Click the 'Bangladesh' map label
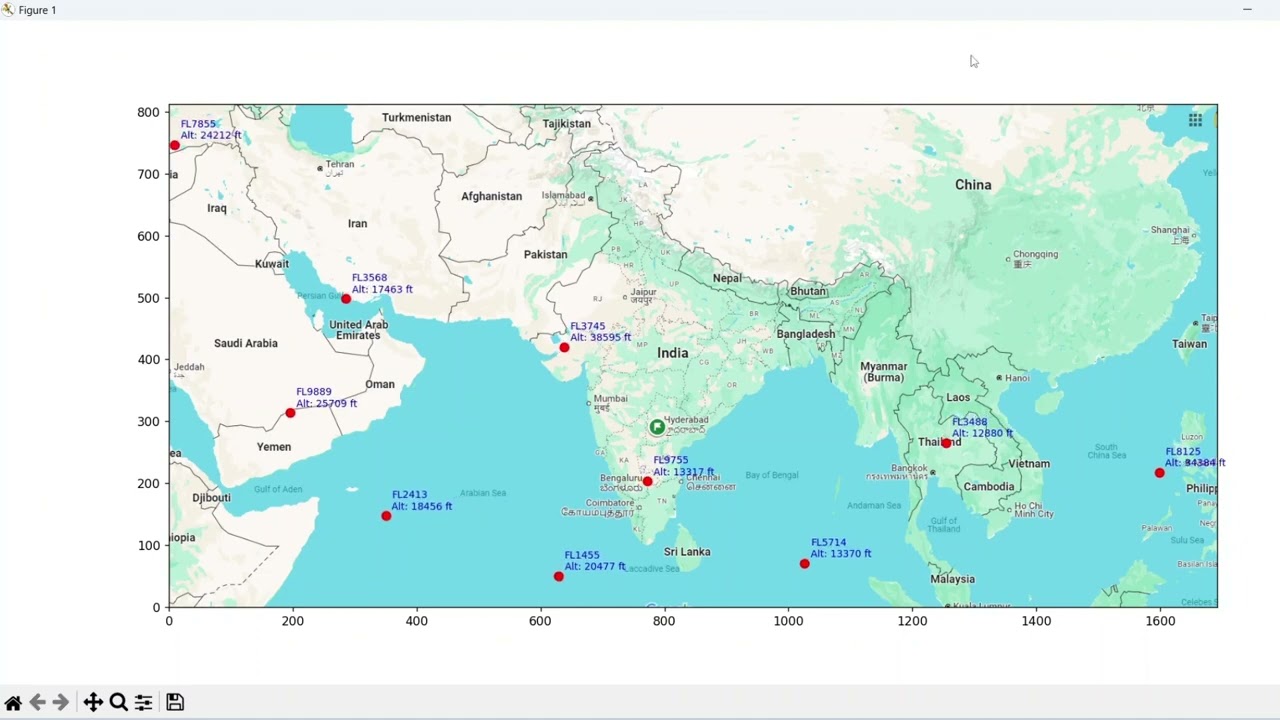Viewport: 1280px width, 720px height. tap(806, 333)
